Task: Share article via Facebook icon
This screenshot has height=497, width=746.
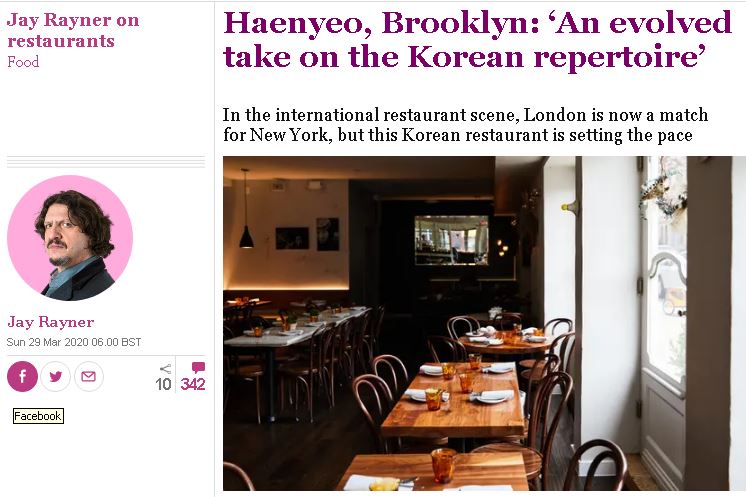Action: click(22, 376)
